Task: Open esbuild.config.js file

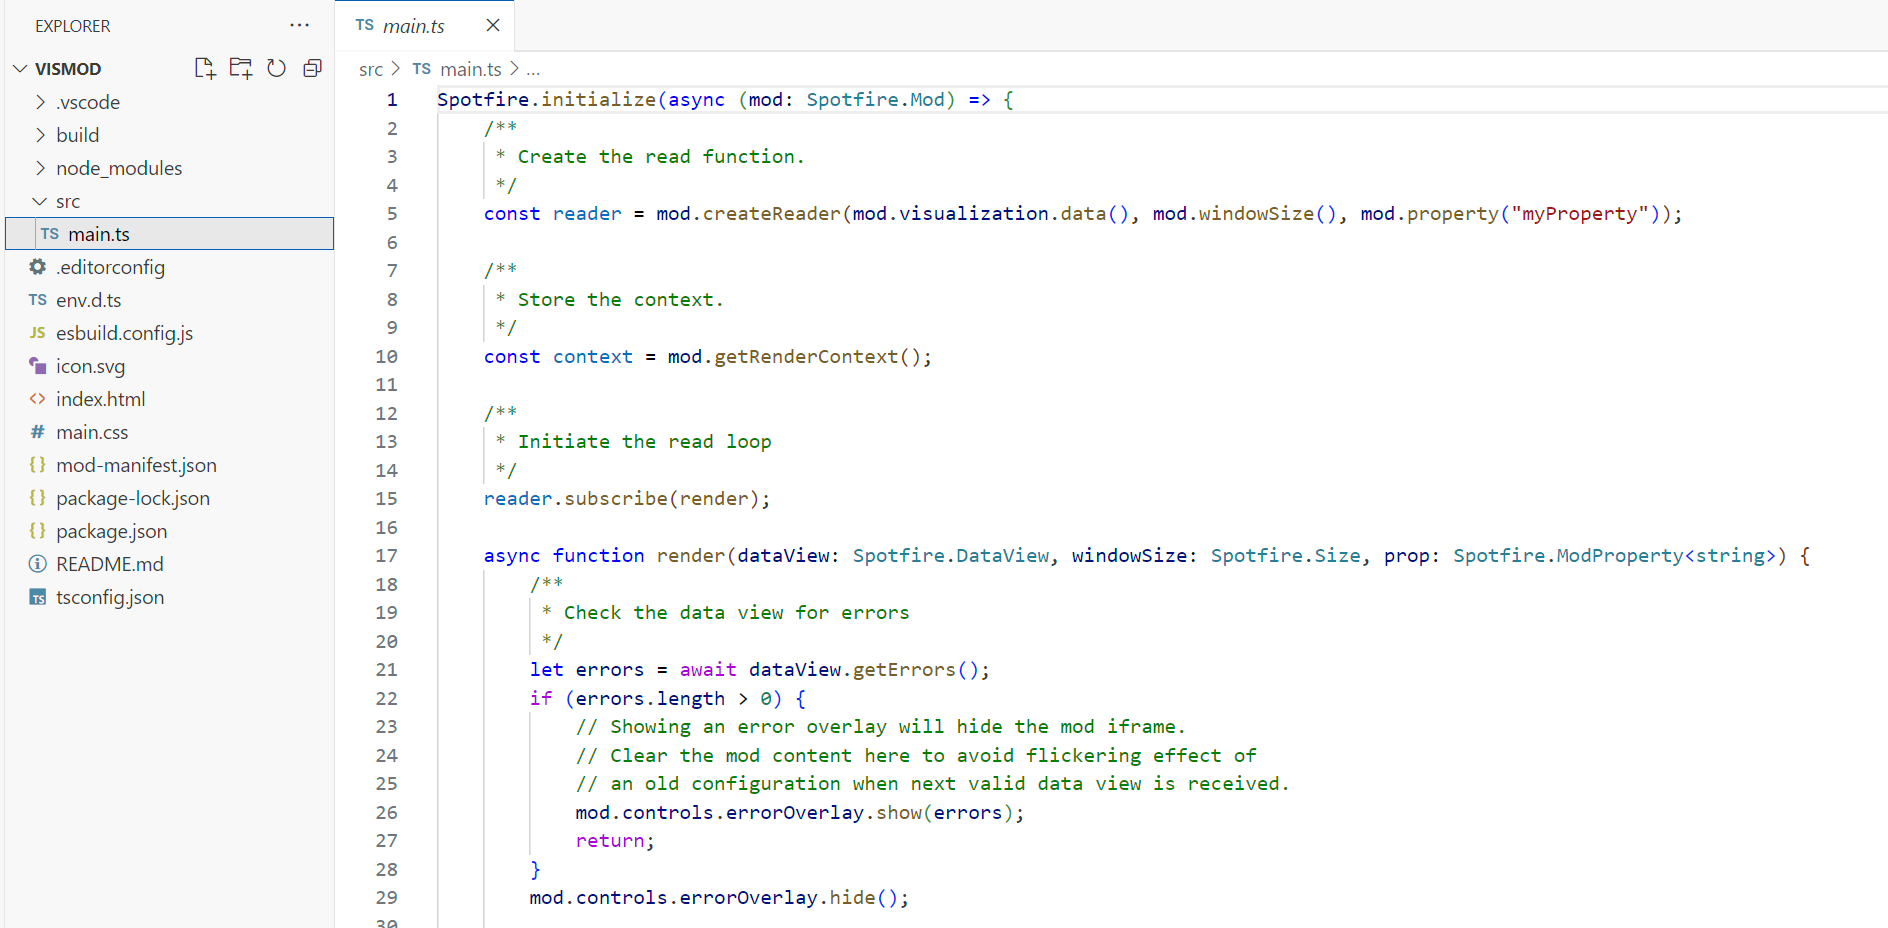Action: [x=170, y=333]
